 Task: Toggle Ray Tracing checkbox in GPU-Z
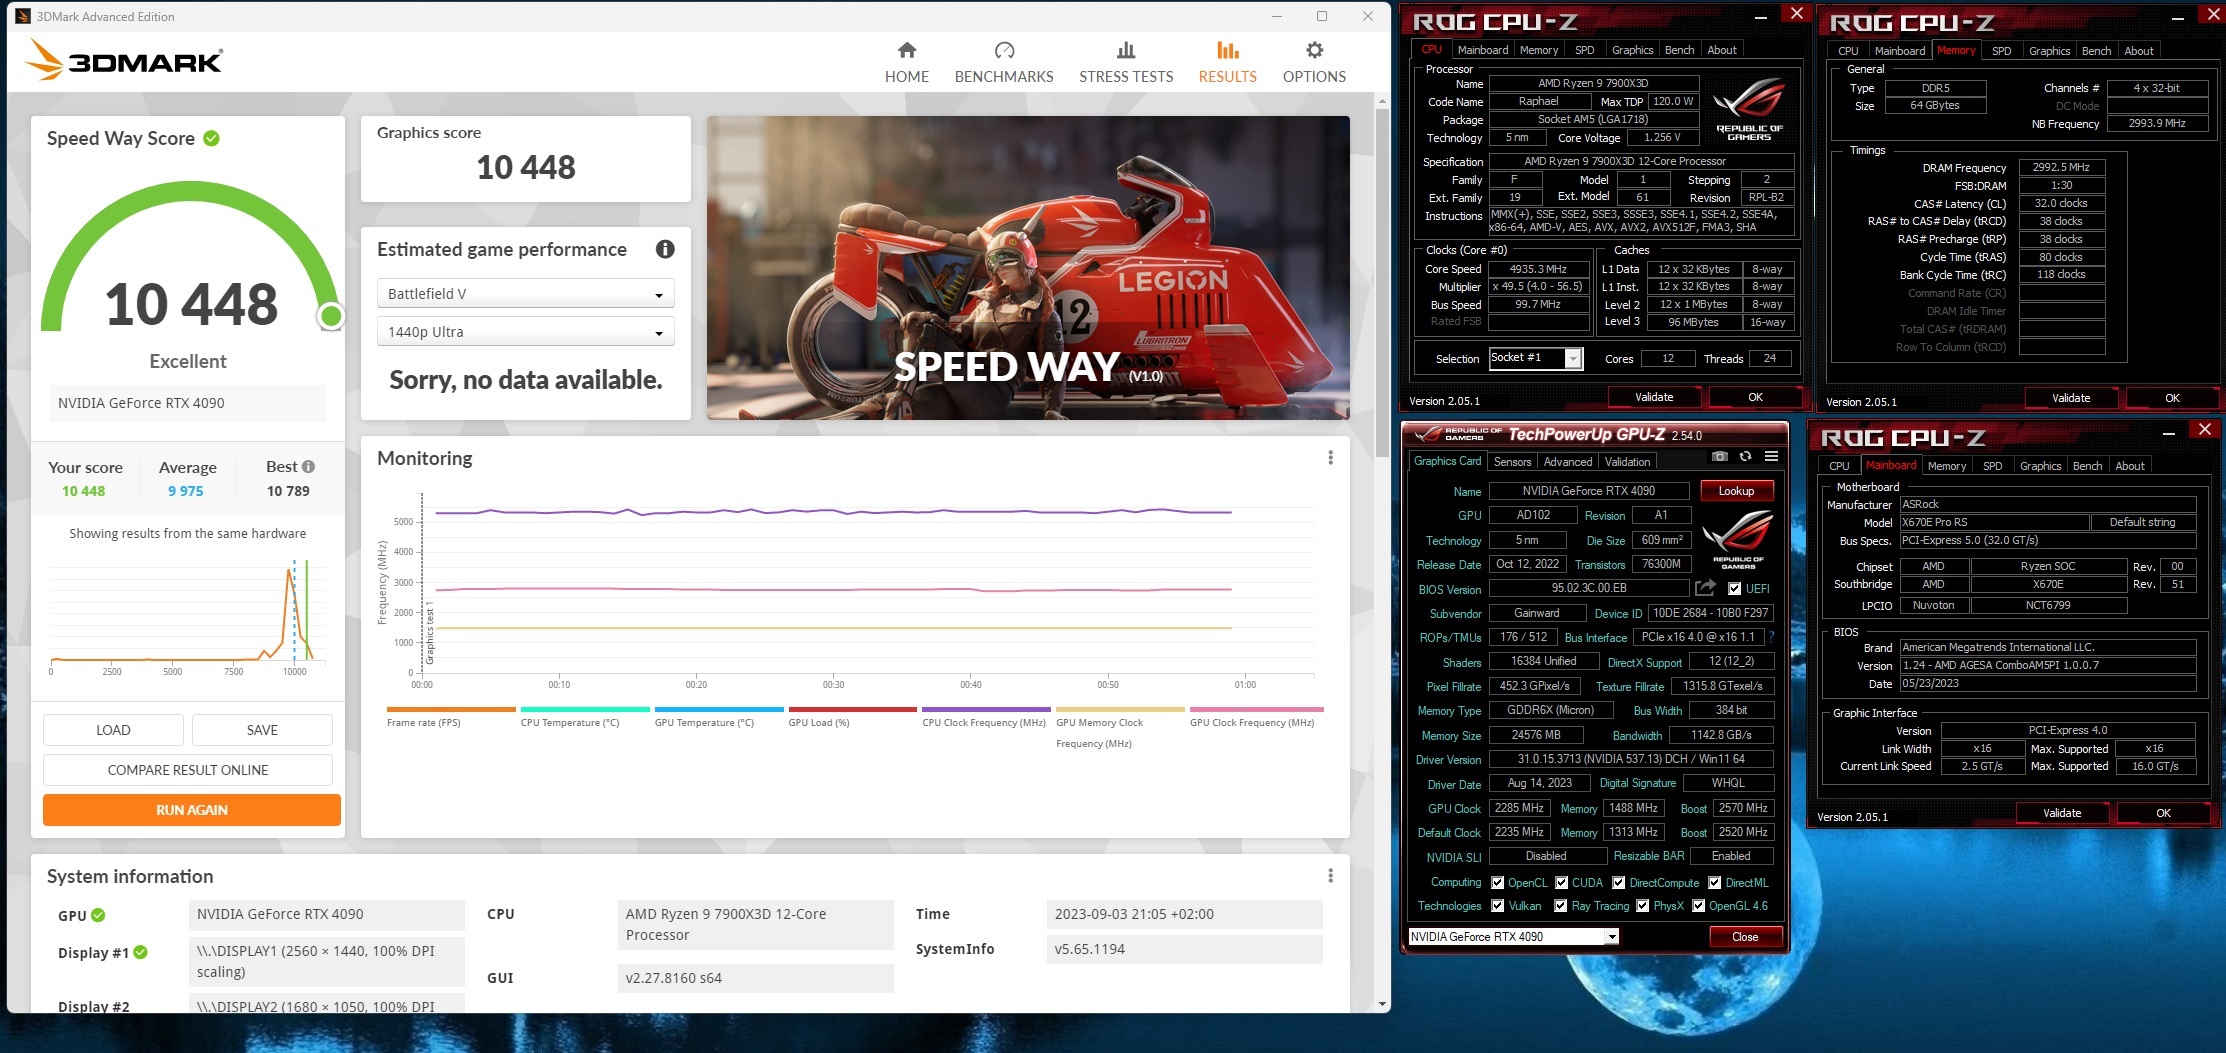tap(1560, 906)
